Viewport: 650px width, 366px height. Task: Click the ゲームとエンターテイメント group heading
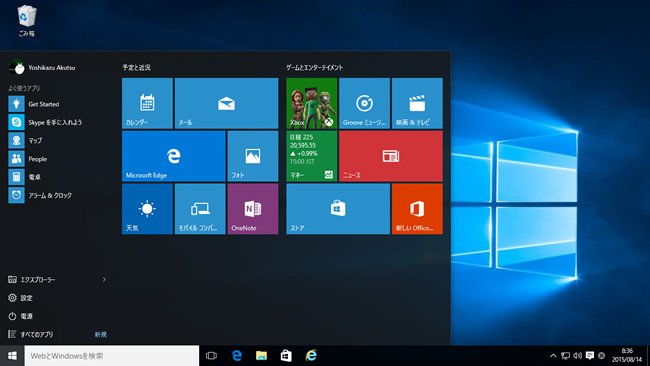tap(315, 68)
